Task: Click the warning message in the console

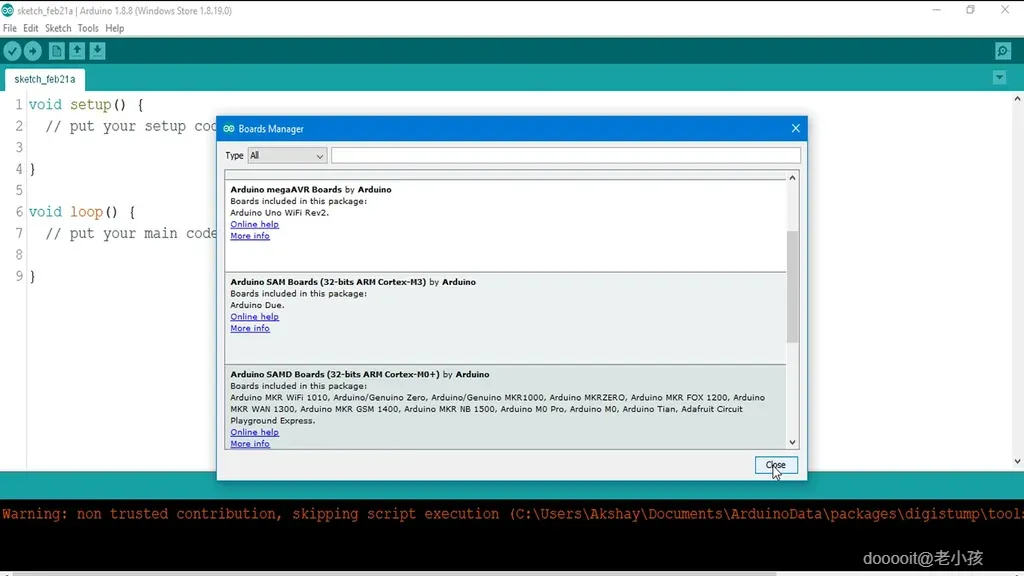Action: 512,514
